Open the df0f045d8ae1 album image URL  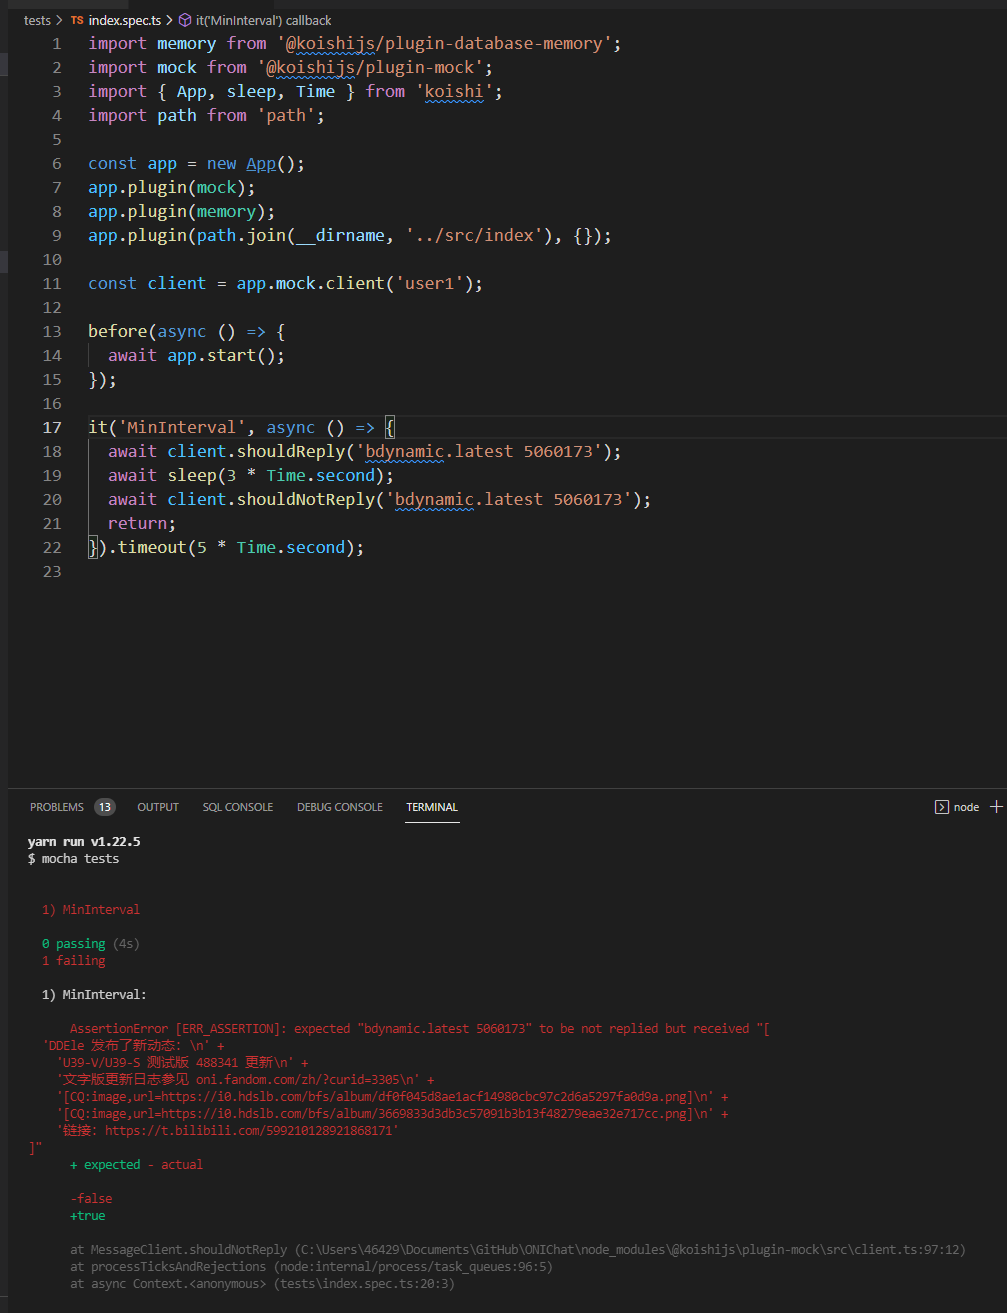click(419, 1096)
